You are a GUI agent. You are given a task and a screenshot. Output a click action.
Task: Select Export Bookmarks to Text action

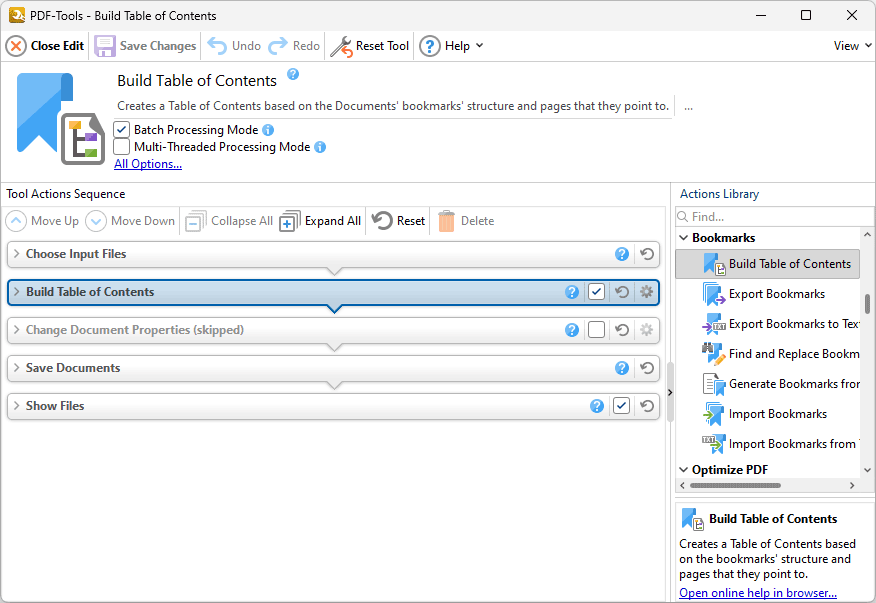768,324
